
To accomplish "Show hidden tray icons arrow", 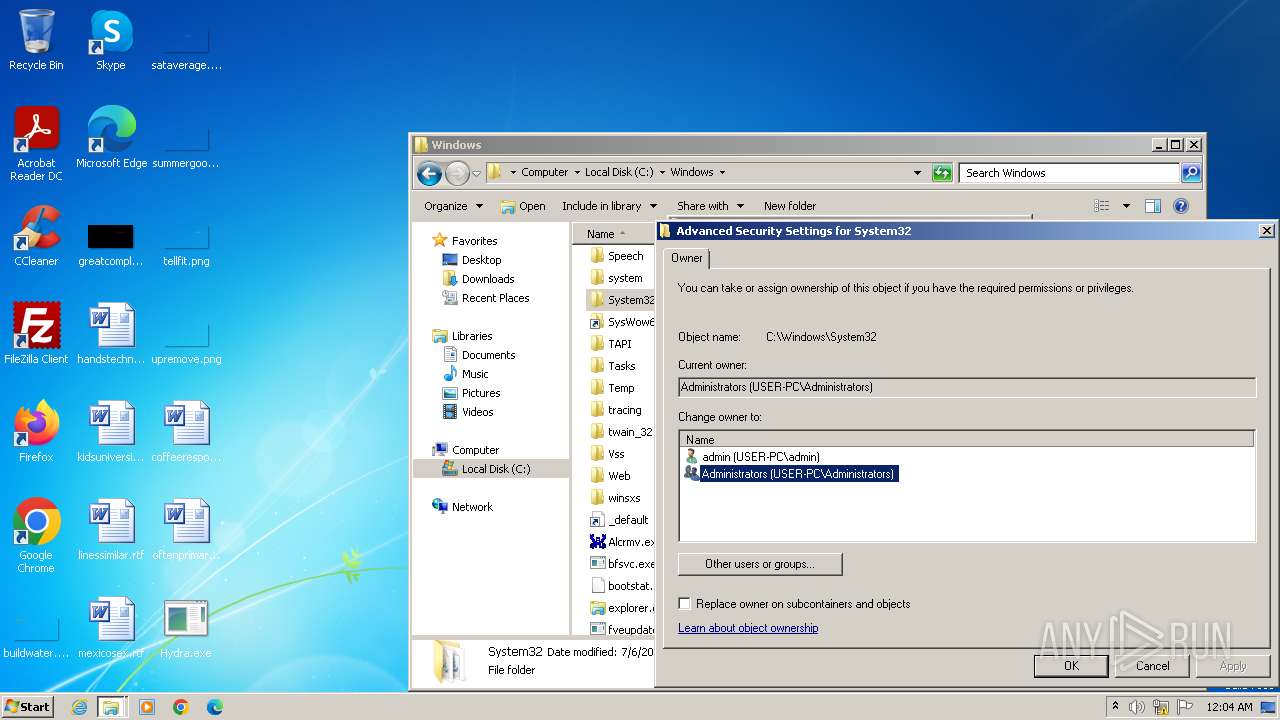I will coord(1115,707).
